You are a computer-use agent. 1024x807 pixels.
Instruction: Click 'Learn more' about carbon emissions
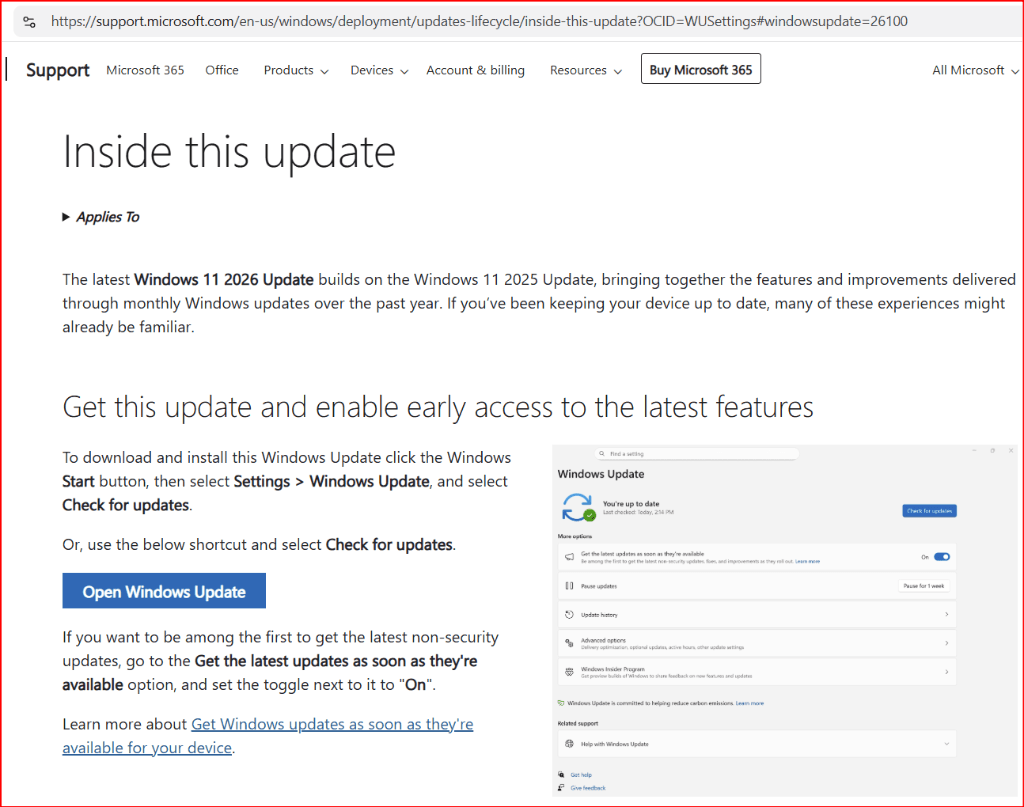tap(750, 703)
